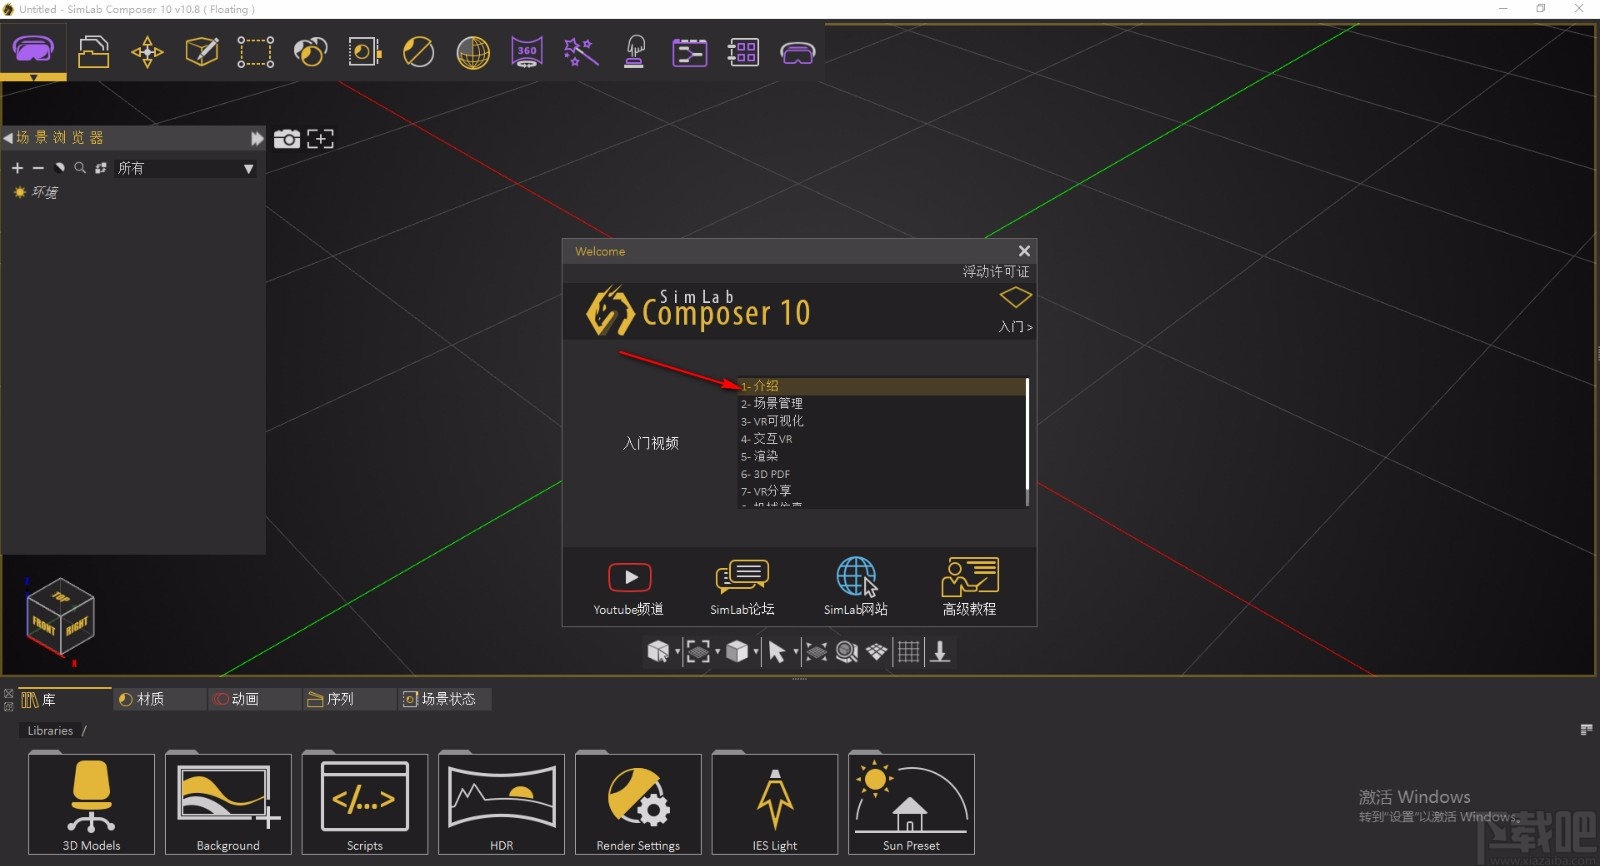Open dropdown next to solid cube shading icon
The width and height of the screenshot is (1600, 866).
click(x=756, y=652)
